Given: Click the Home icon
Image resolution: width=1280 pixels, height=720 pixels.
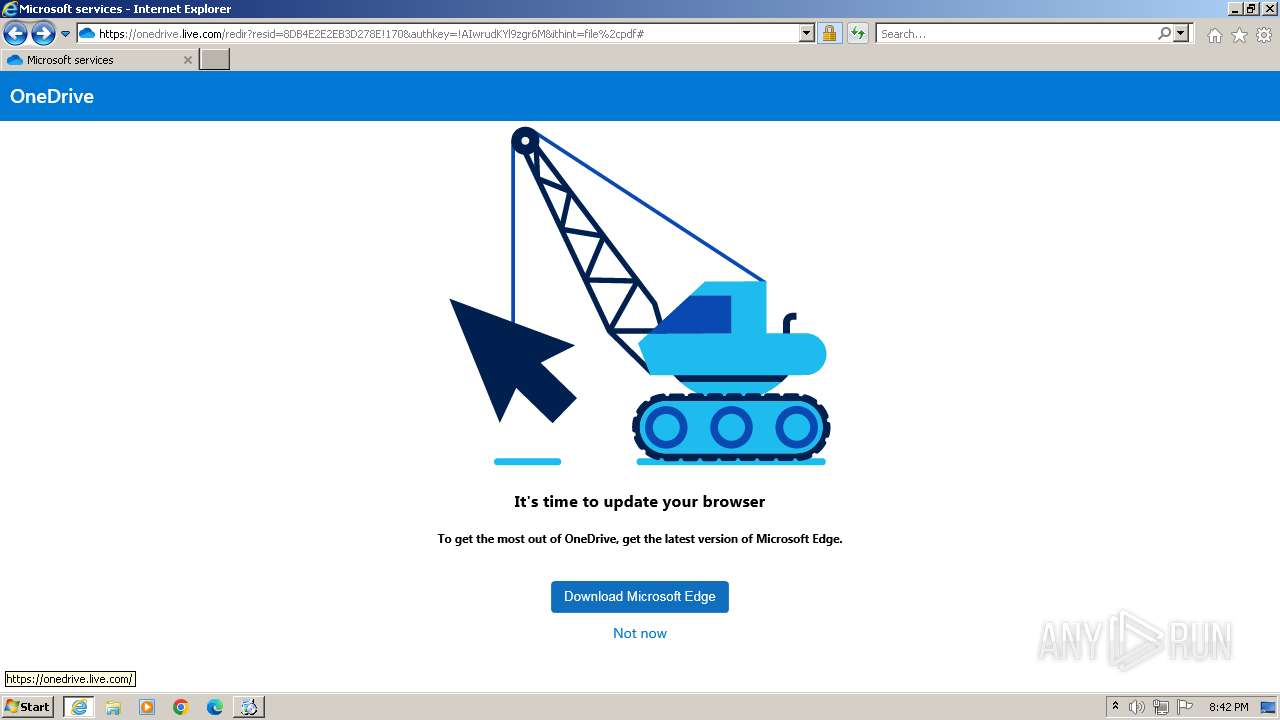Looking at the screenshot, I should [x=1214, y=35].
